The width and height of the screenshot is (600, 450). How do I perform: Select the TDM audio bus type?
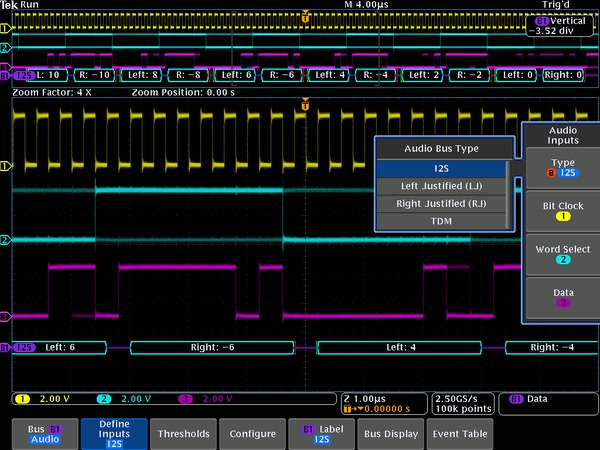tap(441, 220)
